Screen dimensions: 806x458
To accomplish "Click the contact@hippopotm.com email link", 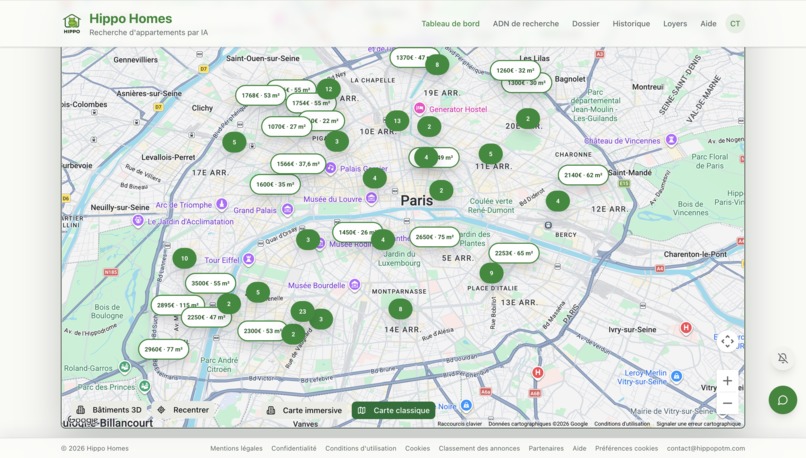I will click(706, 448).
